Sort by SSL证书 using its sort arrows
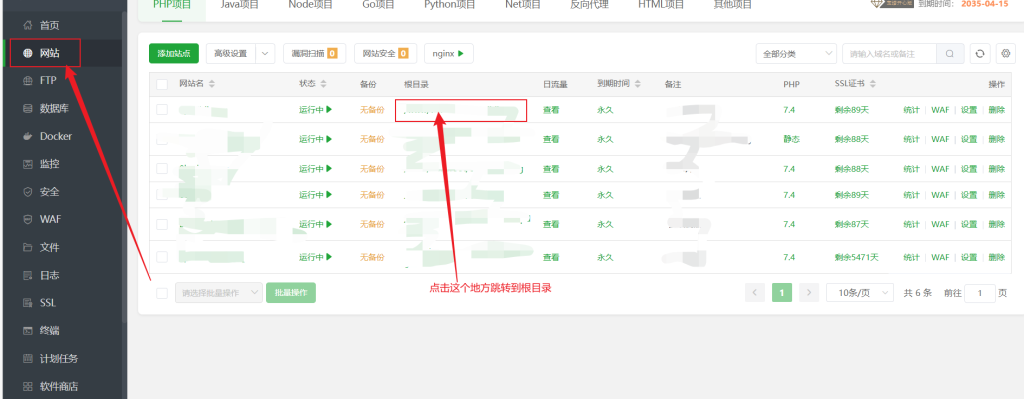1024x399 pixels. coord(872,84)
